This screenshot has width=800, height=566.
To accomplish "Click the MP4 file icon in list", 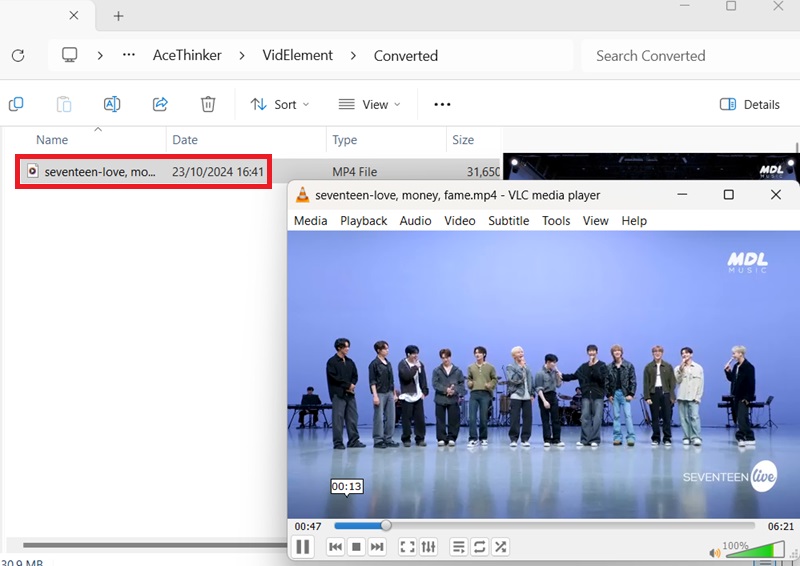I will click(x=33, y=171).
